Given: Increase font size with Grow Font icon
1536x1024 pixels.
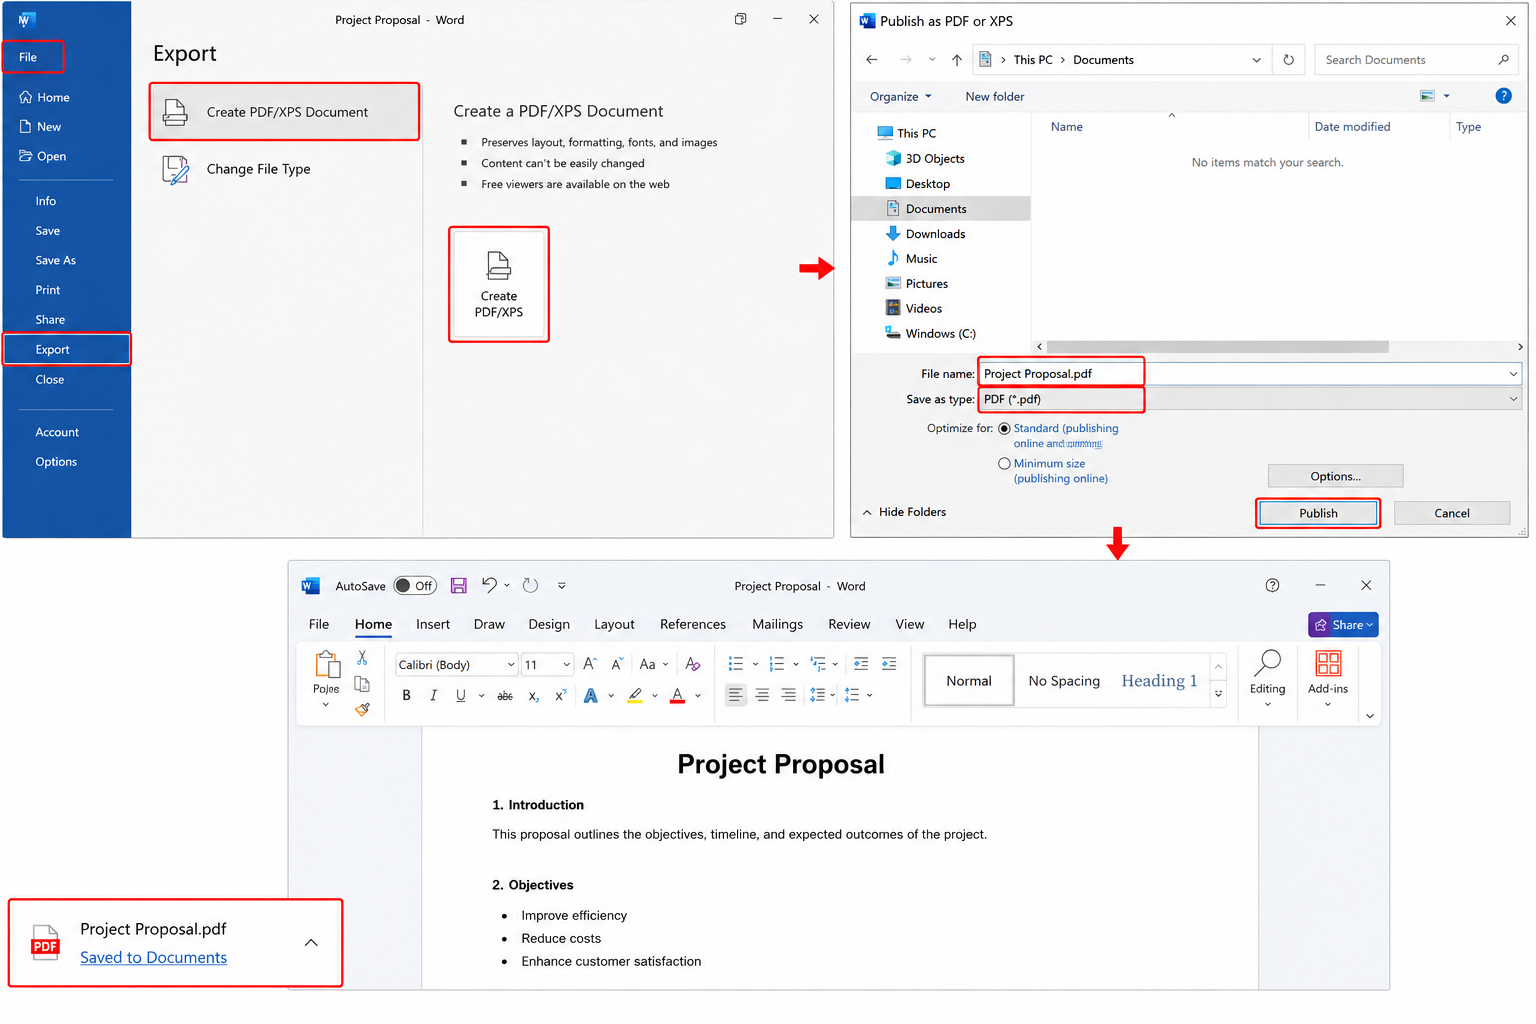Looking at the screenshot, I should [590, 664].
